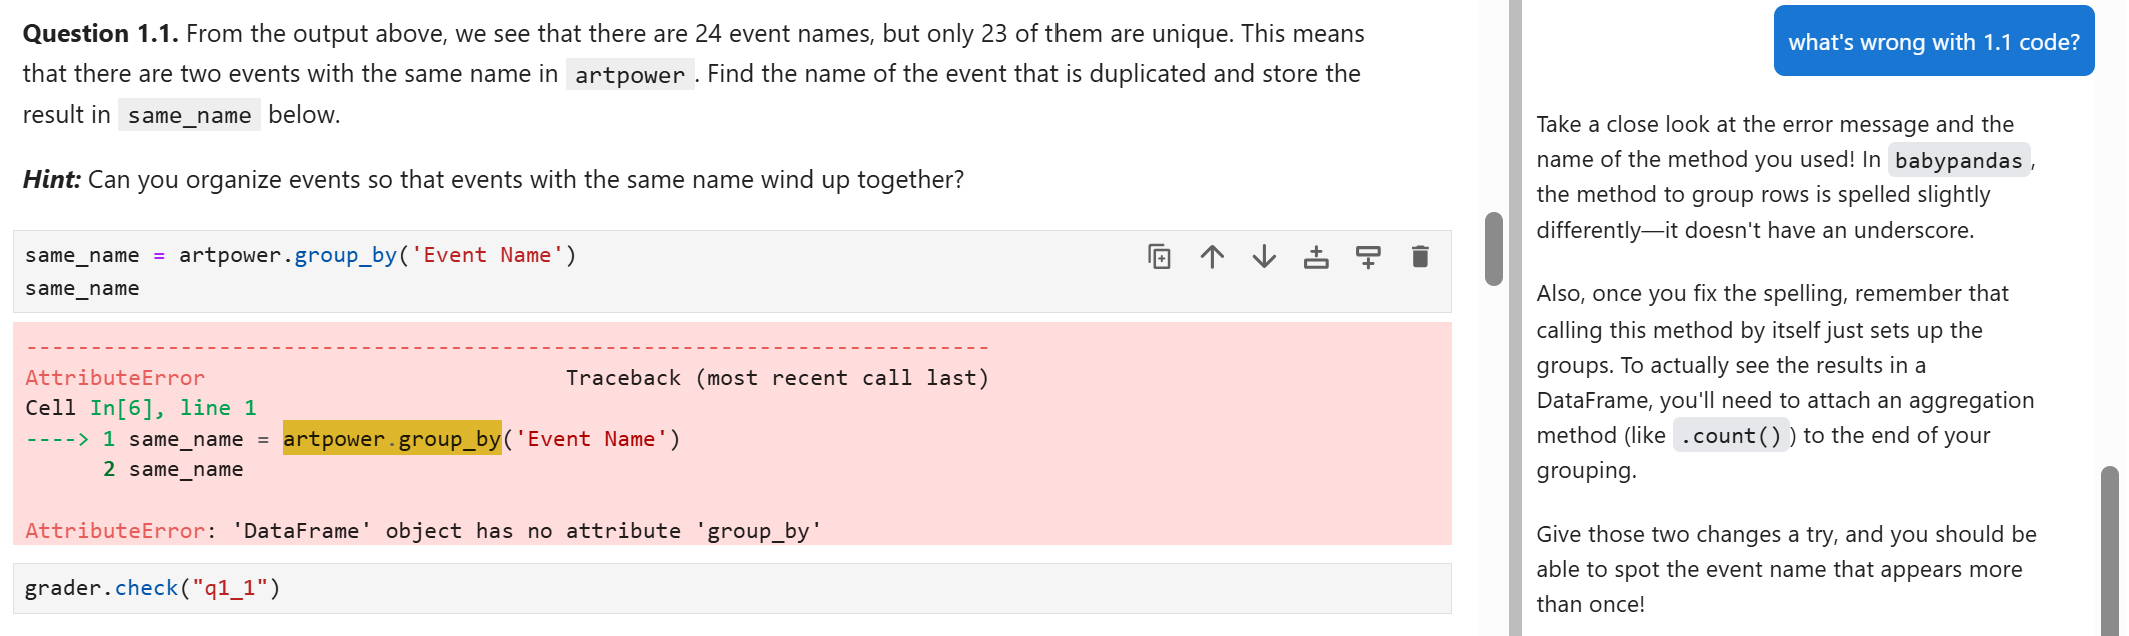This screenshot has width=2129, height=636.
Task: Insert a new cell below
Action: point(1368,257)
